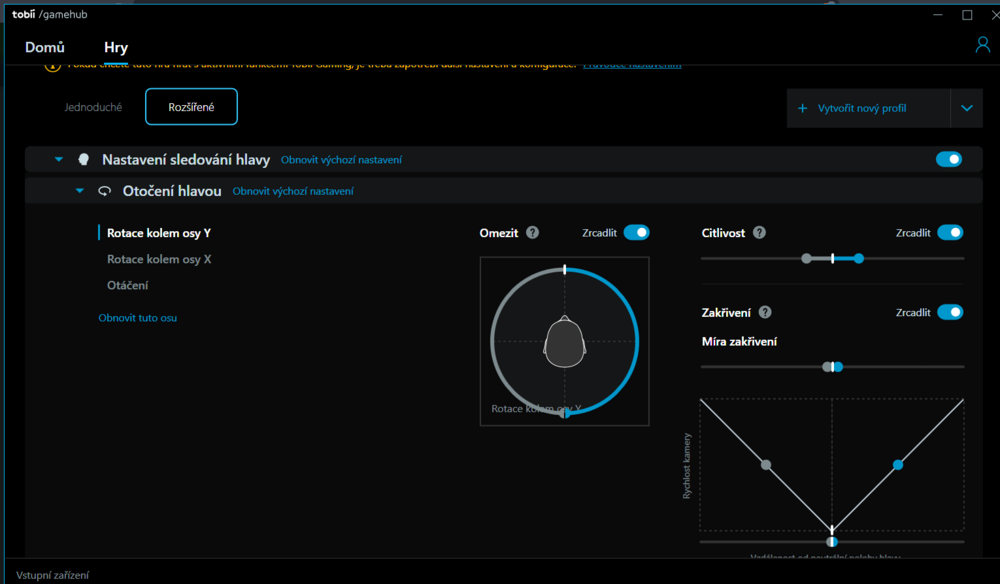Screen dimensions: 1000x584
Task: Click the head figure in the rotation dial
Action: 564,342
